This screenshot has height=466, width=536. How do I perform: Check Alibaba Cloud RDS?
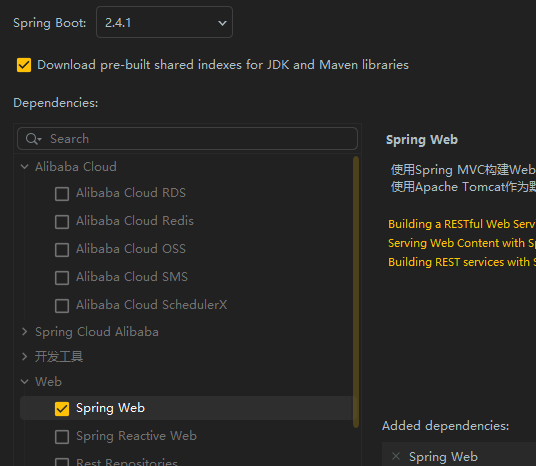pyautogui.click(x=62, y=194)
